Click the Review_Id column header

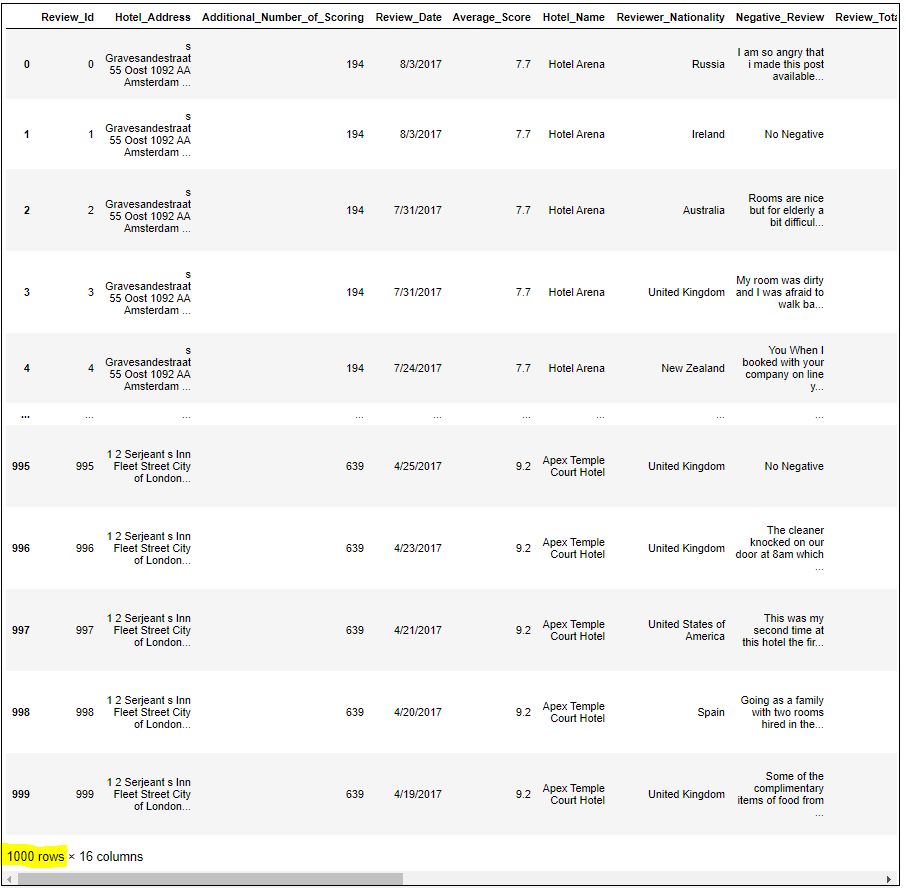point(67,17)
